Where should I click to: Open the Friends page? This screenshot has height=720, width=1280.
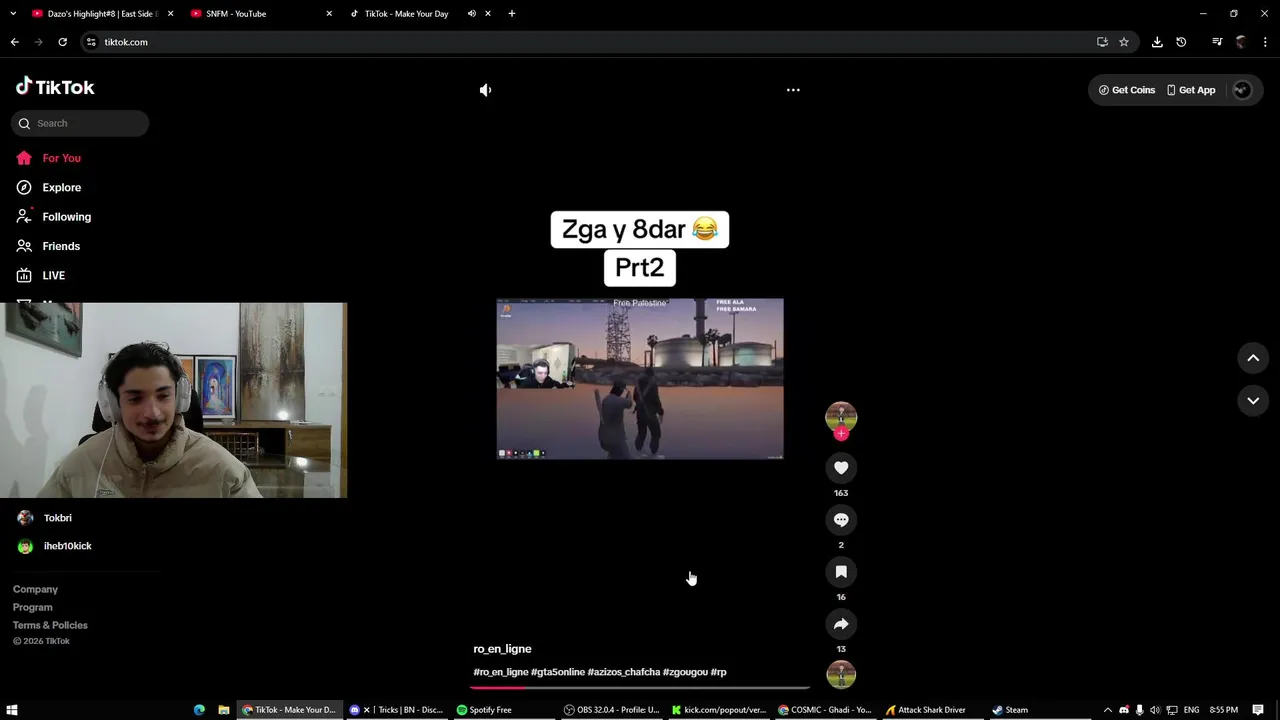coord(48,246)
